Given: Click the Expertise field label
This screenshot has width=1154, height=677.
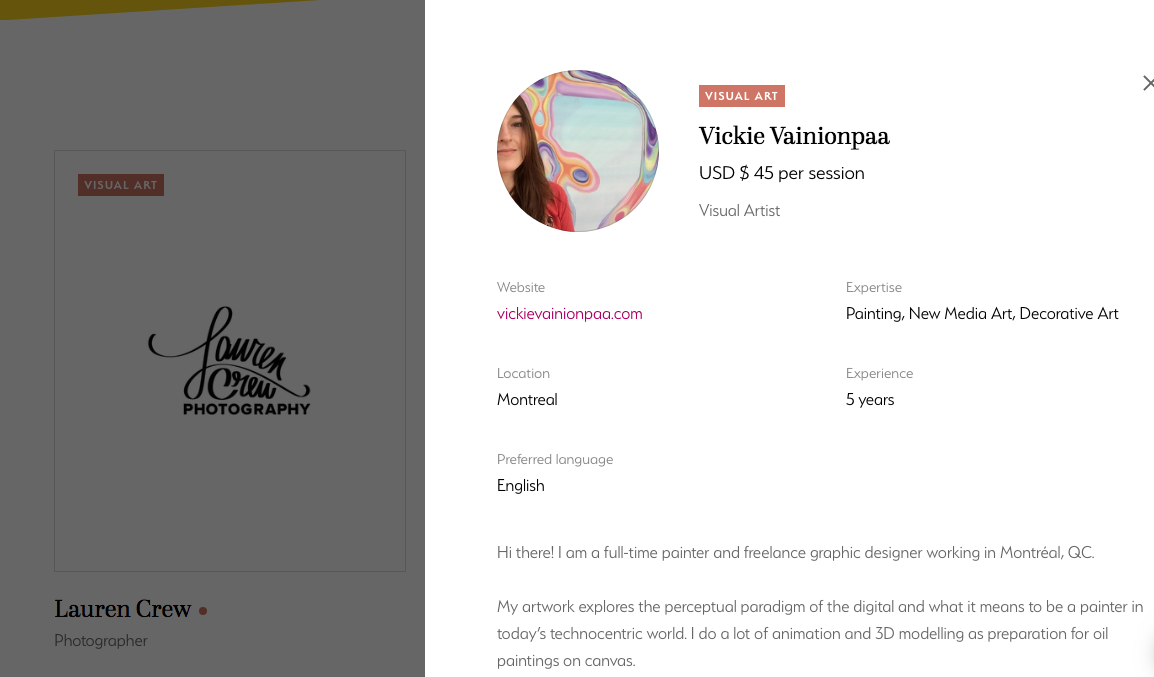Looking at the screenshot, I should coord(873,287).
